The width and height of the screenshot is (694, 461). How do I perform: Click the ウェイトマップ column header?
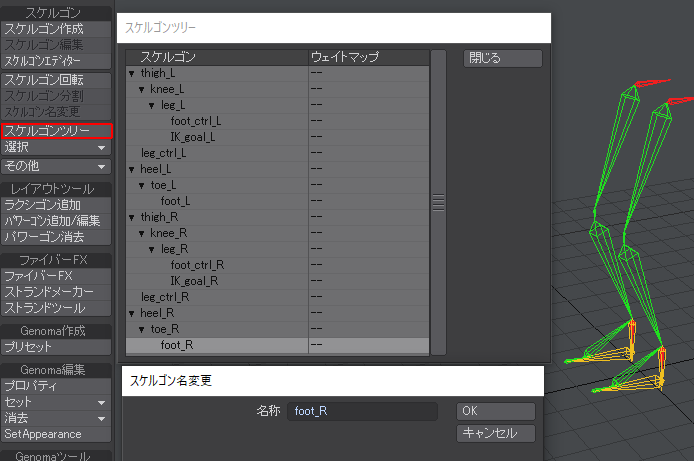point(369,57)
